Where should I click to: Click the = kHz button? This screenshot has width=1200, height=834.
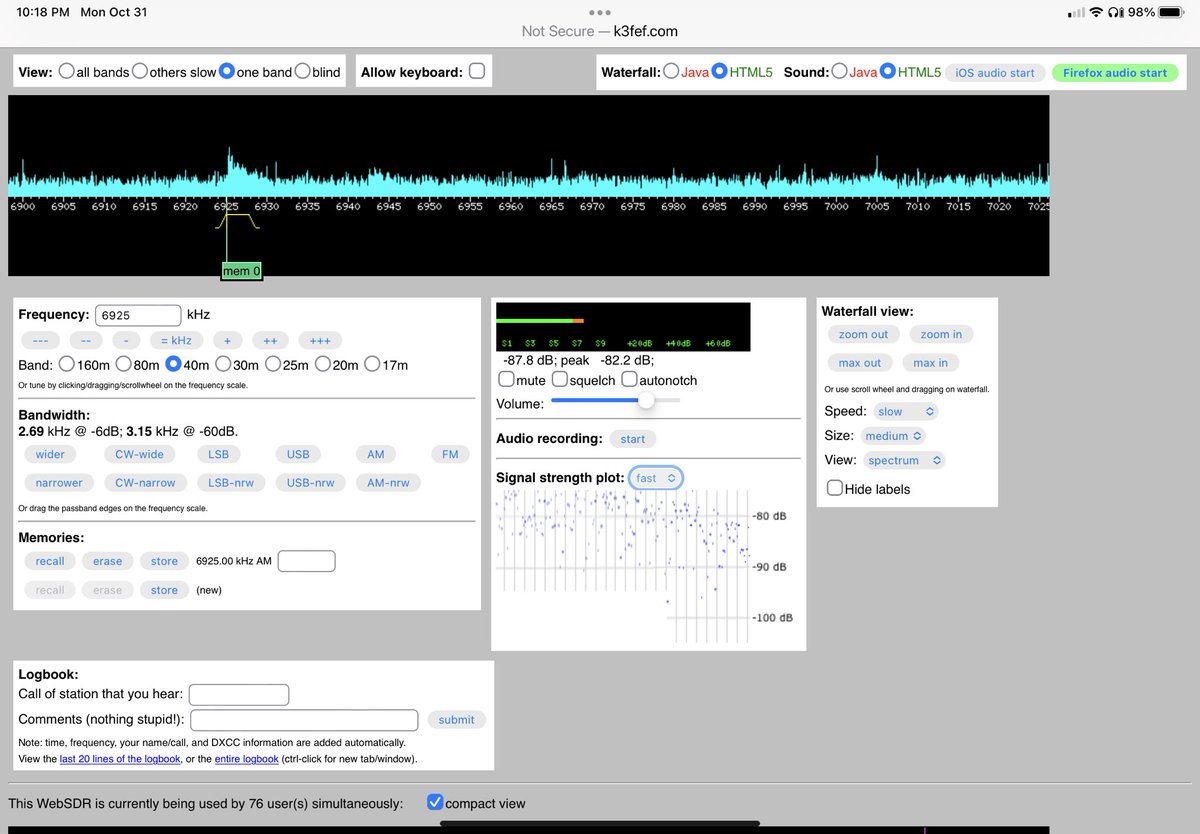[176, 340]
